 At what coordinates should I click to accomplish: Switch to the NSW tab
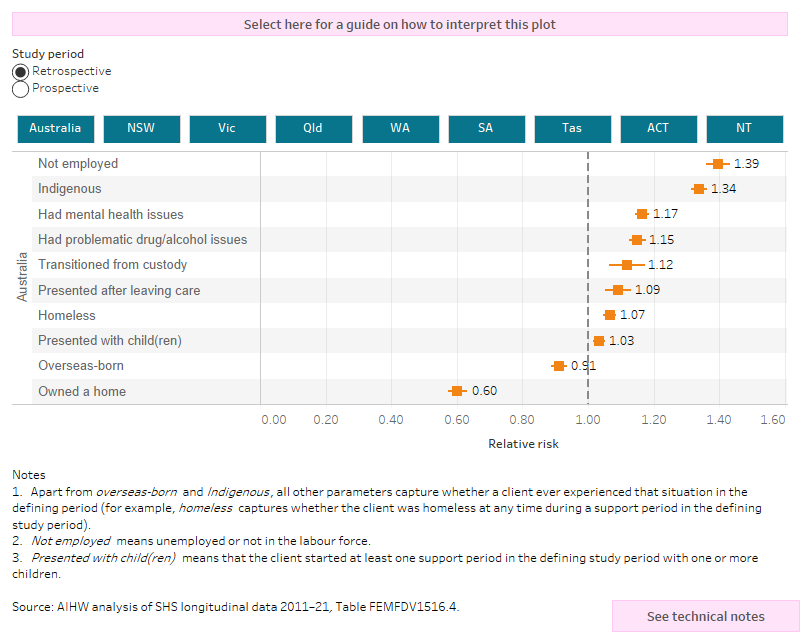coord(141,128)
